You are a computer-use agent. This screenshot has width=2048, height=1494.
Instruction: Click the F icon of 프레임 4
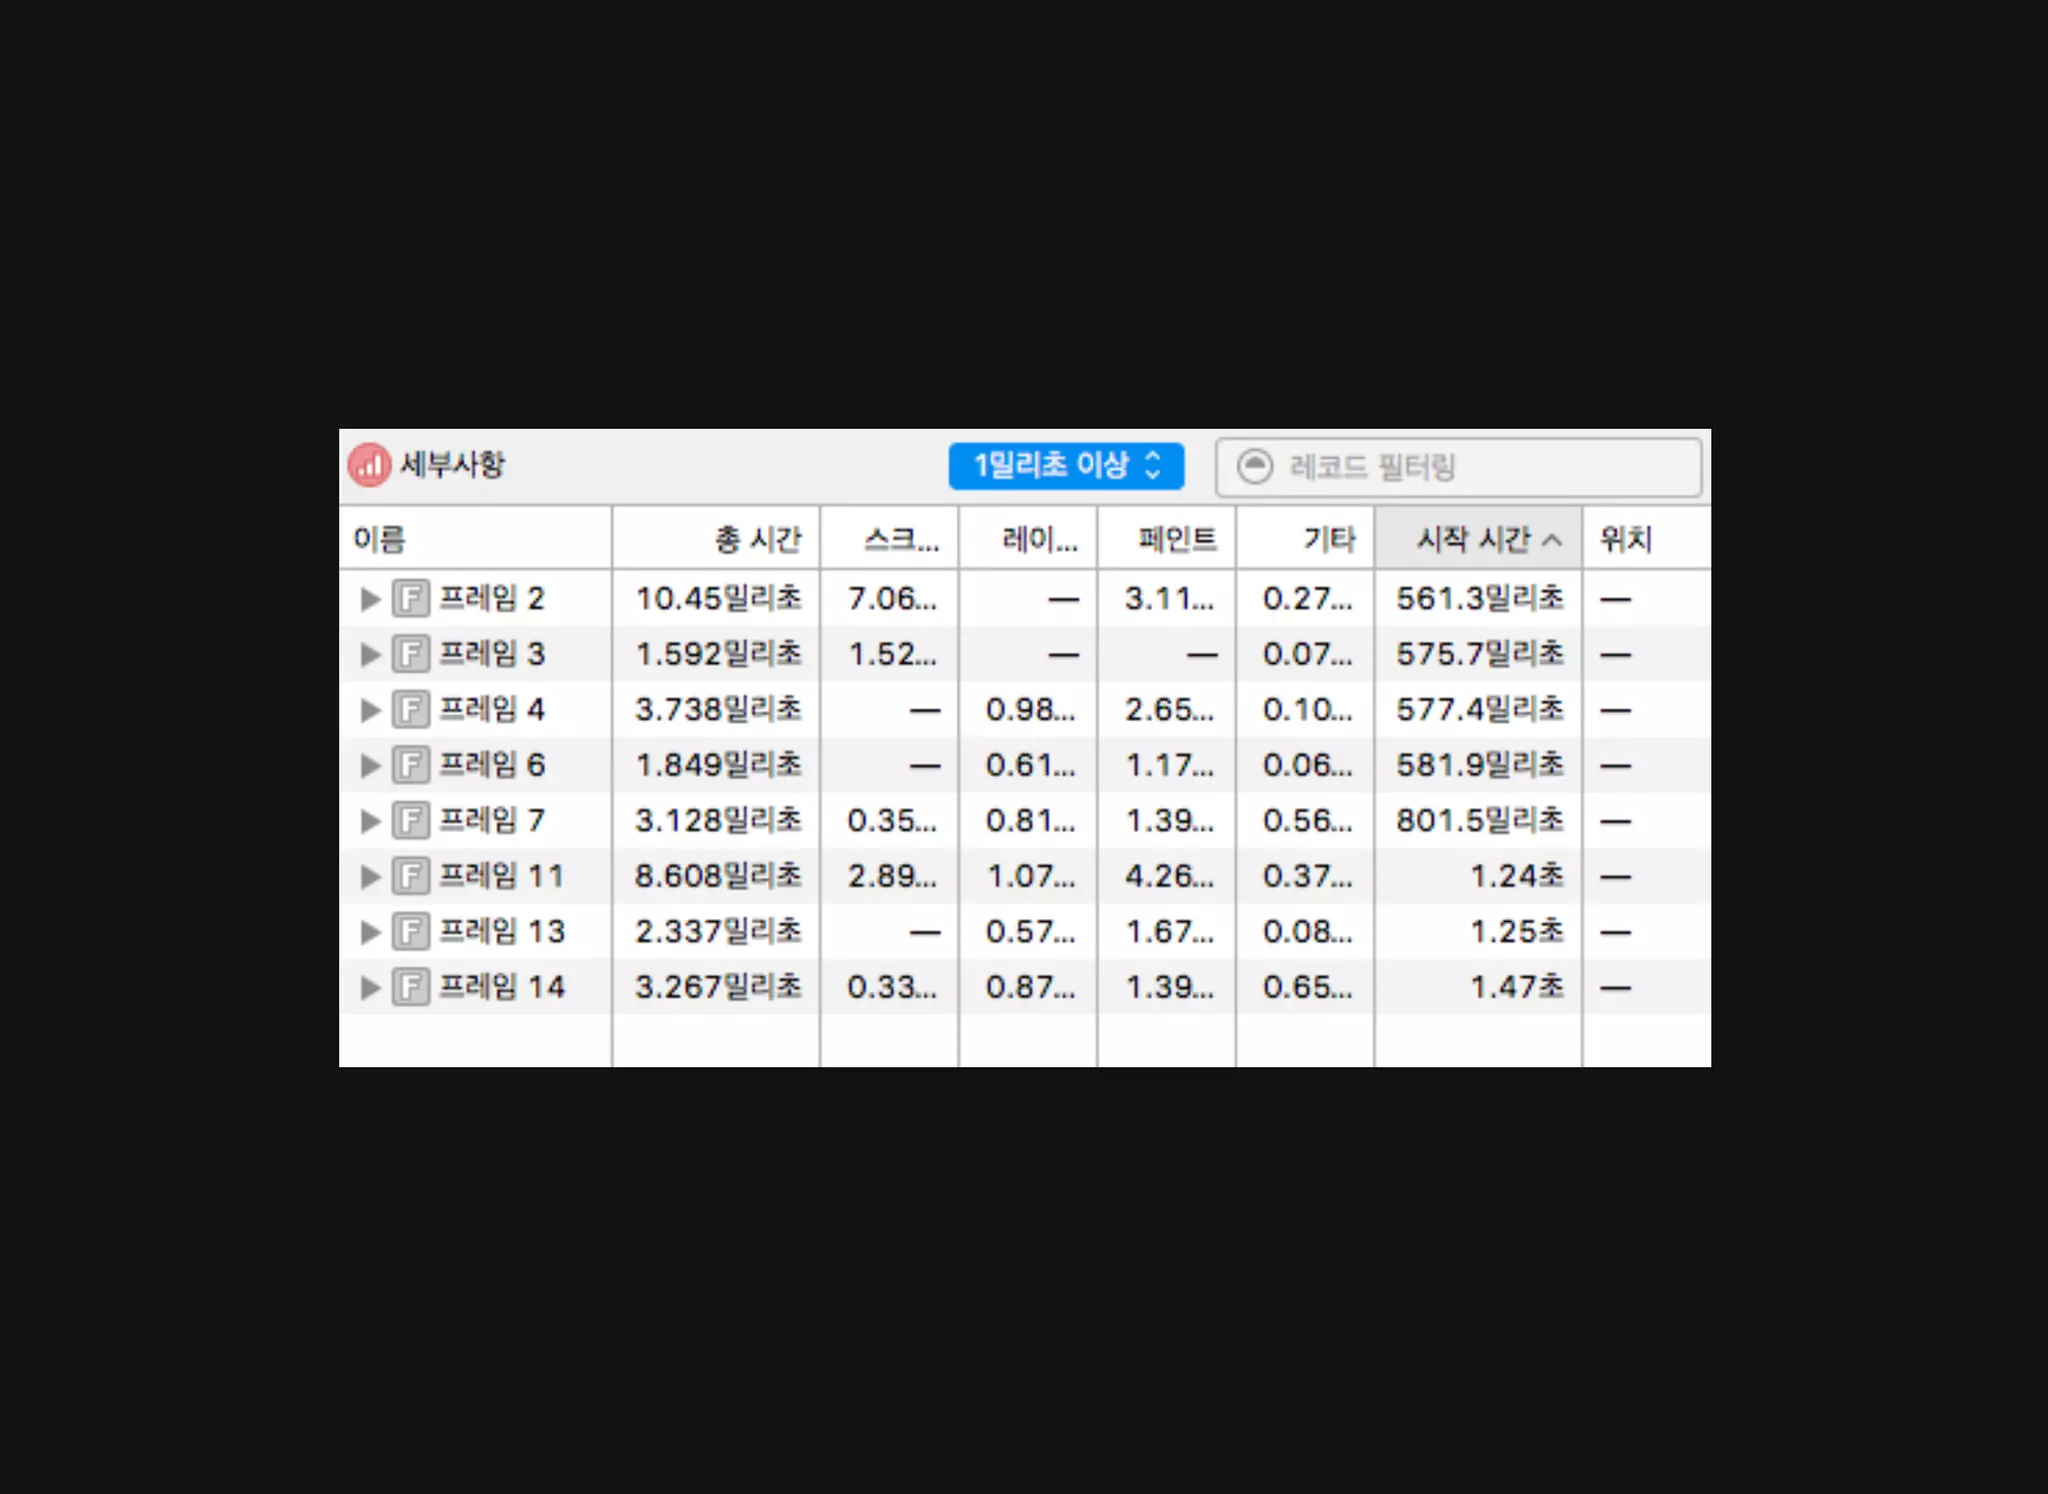point(410,709)
